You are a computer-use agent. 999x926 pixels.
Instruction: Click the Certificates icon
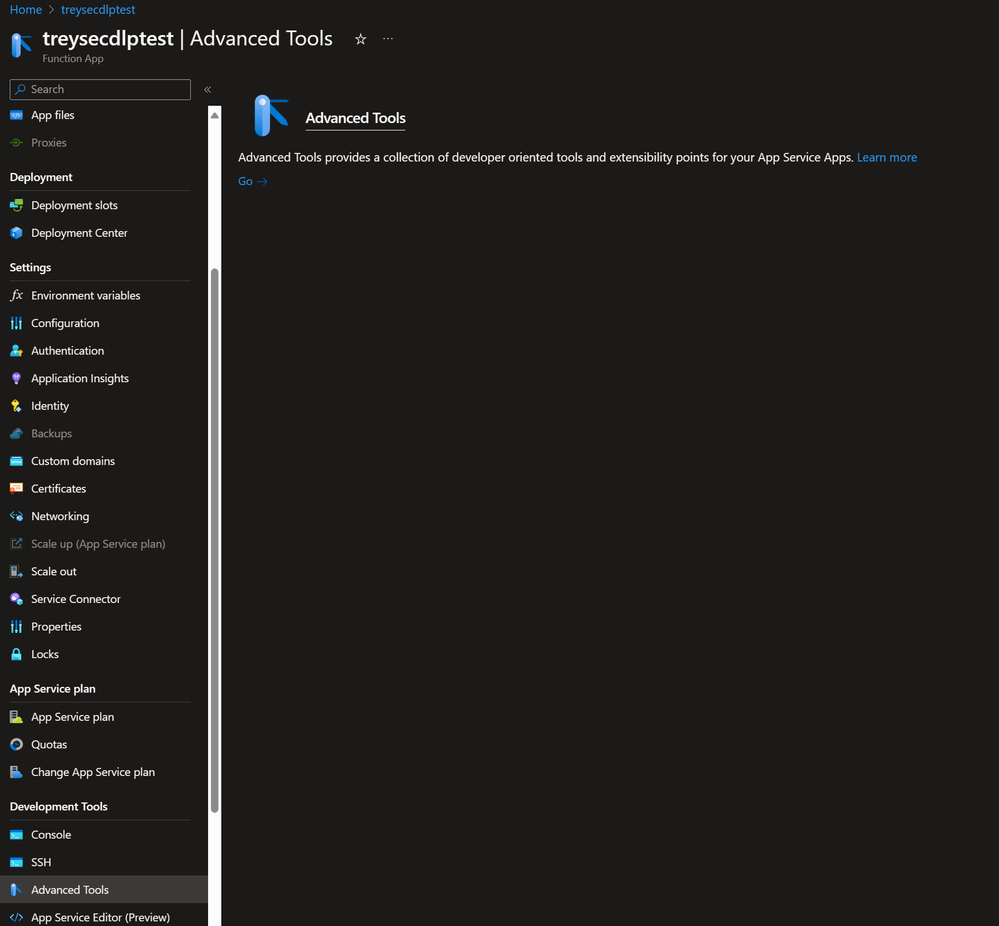(x=17, y=489)
